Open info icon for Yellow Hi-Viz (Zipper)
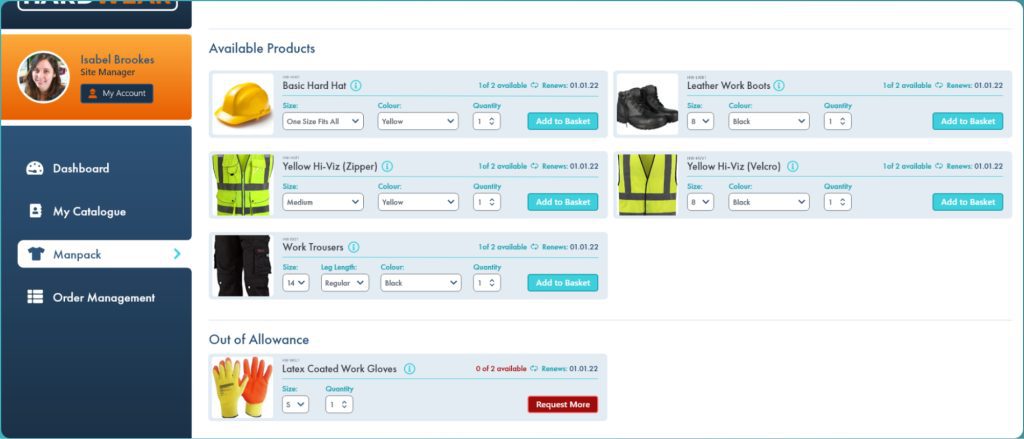Viewport: 1024px width, 439px height. 387,167
